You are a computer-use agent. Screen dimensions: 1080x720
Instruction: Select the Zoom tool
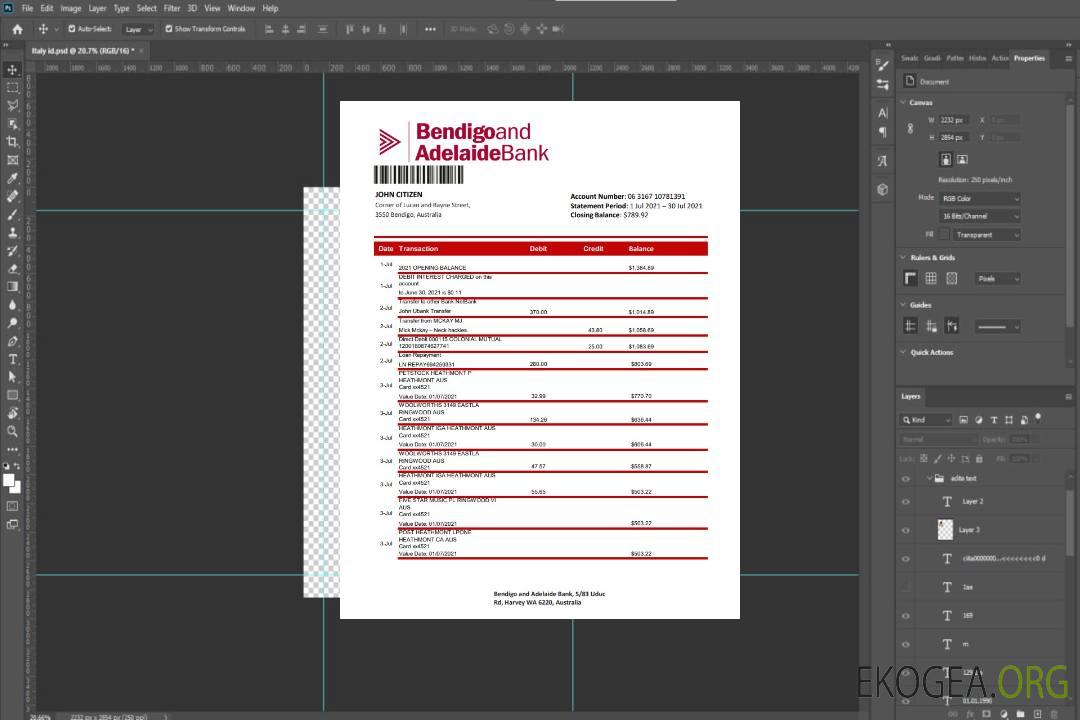[x=12, y=431]
